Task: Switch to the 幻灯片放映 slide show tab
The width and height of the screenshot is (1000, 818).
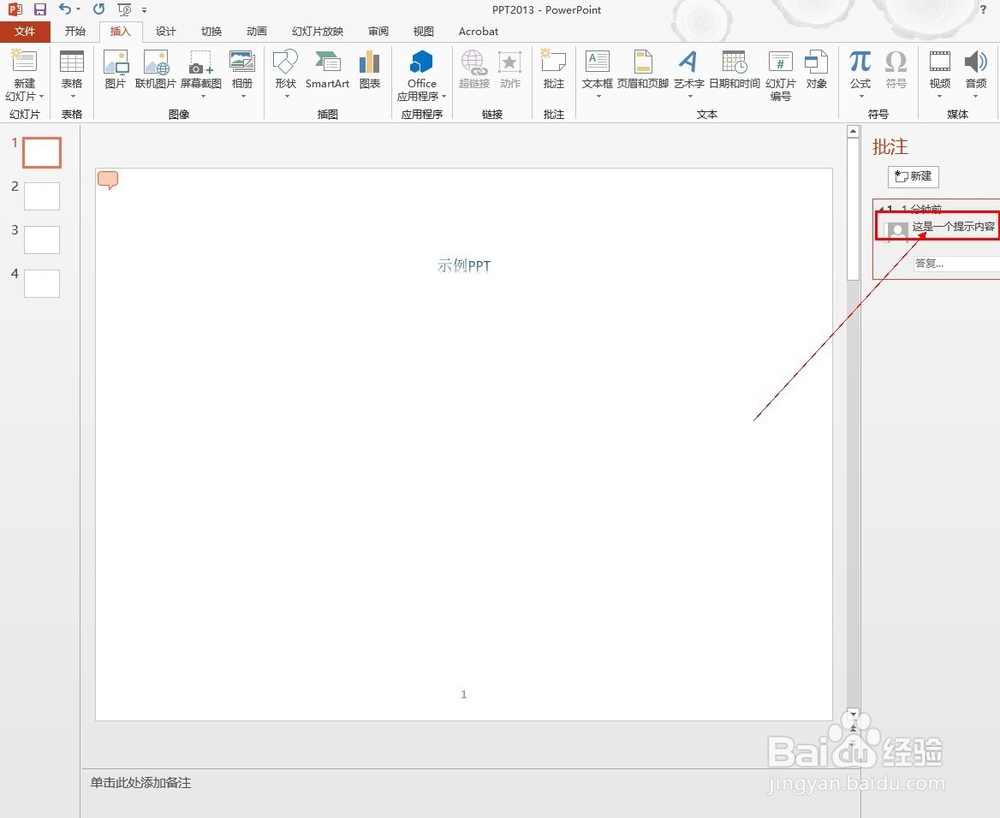Action: [x=318, y=31]
